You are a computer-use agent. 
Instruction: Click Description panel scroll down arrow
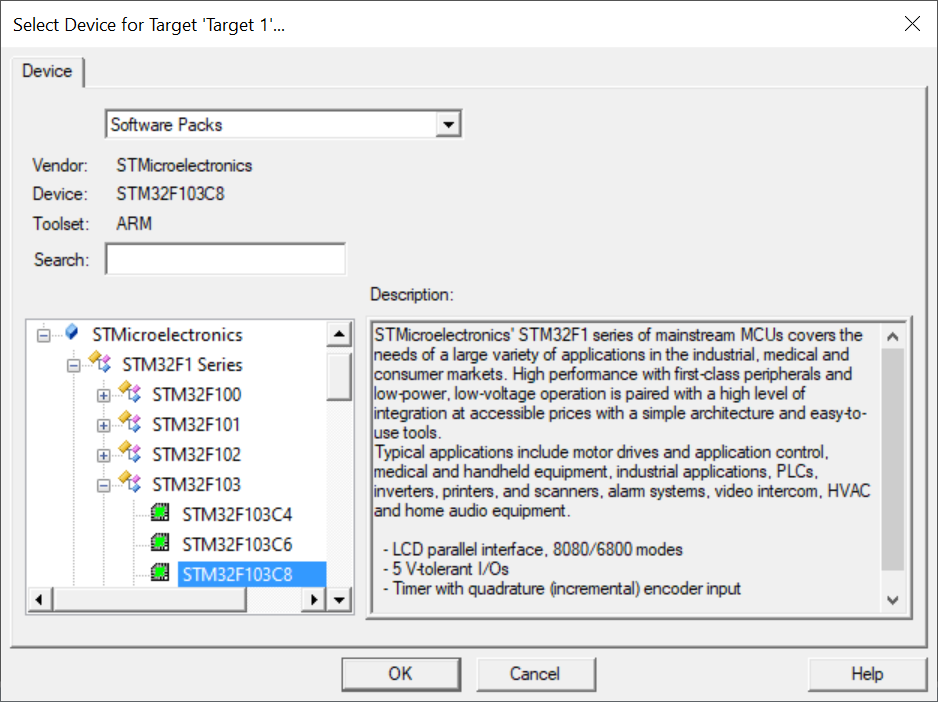[893, 600]
